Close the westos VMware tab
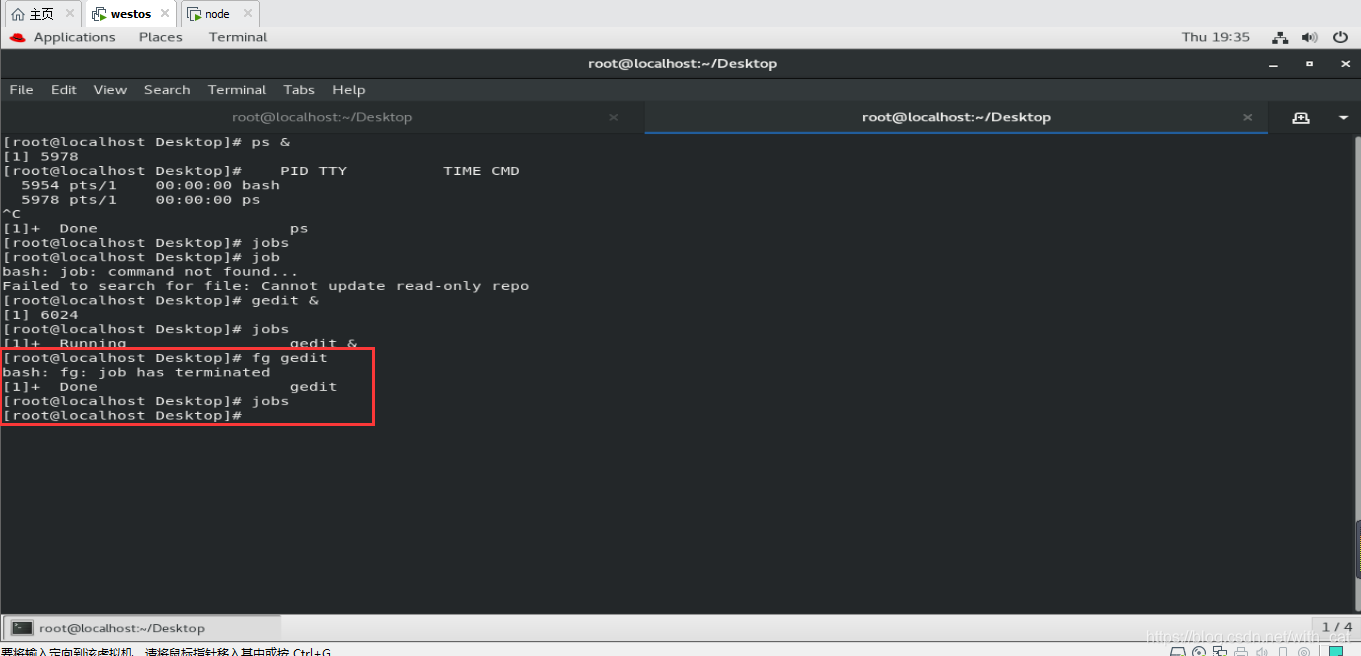 pyautogui.click(x=165, y=14)
